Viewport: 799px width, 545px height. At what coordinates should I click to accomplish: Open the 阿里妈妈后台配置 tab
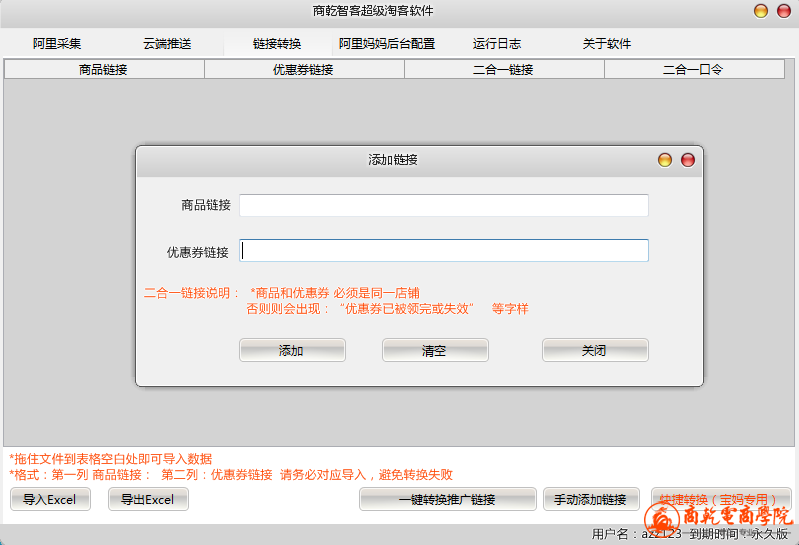387,44
